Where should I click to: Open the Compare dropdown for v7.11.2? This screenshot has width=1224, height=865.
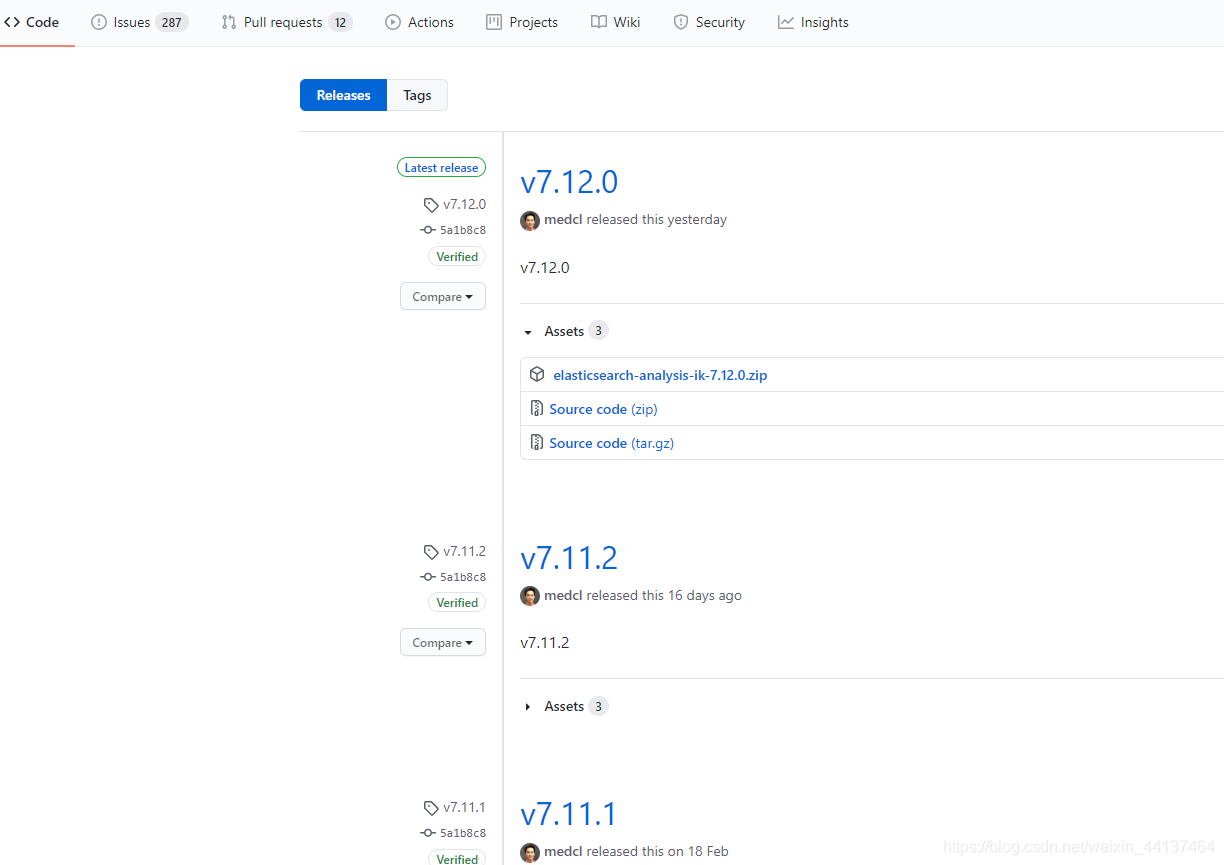[443, 642]
